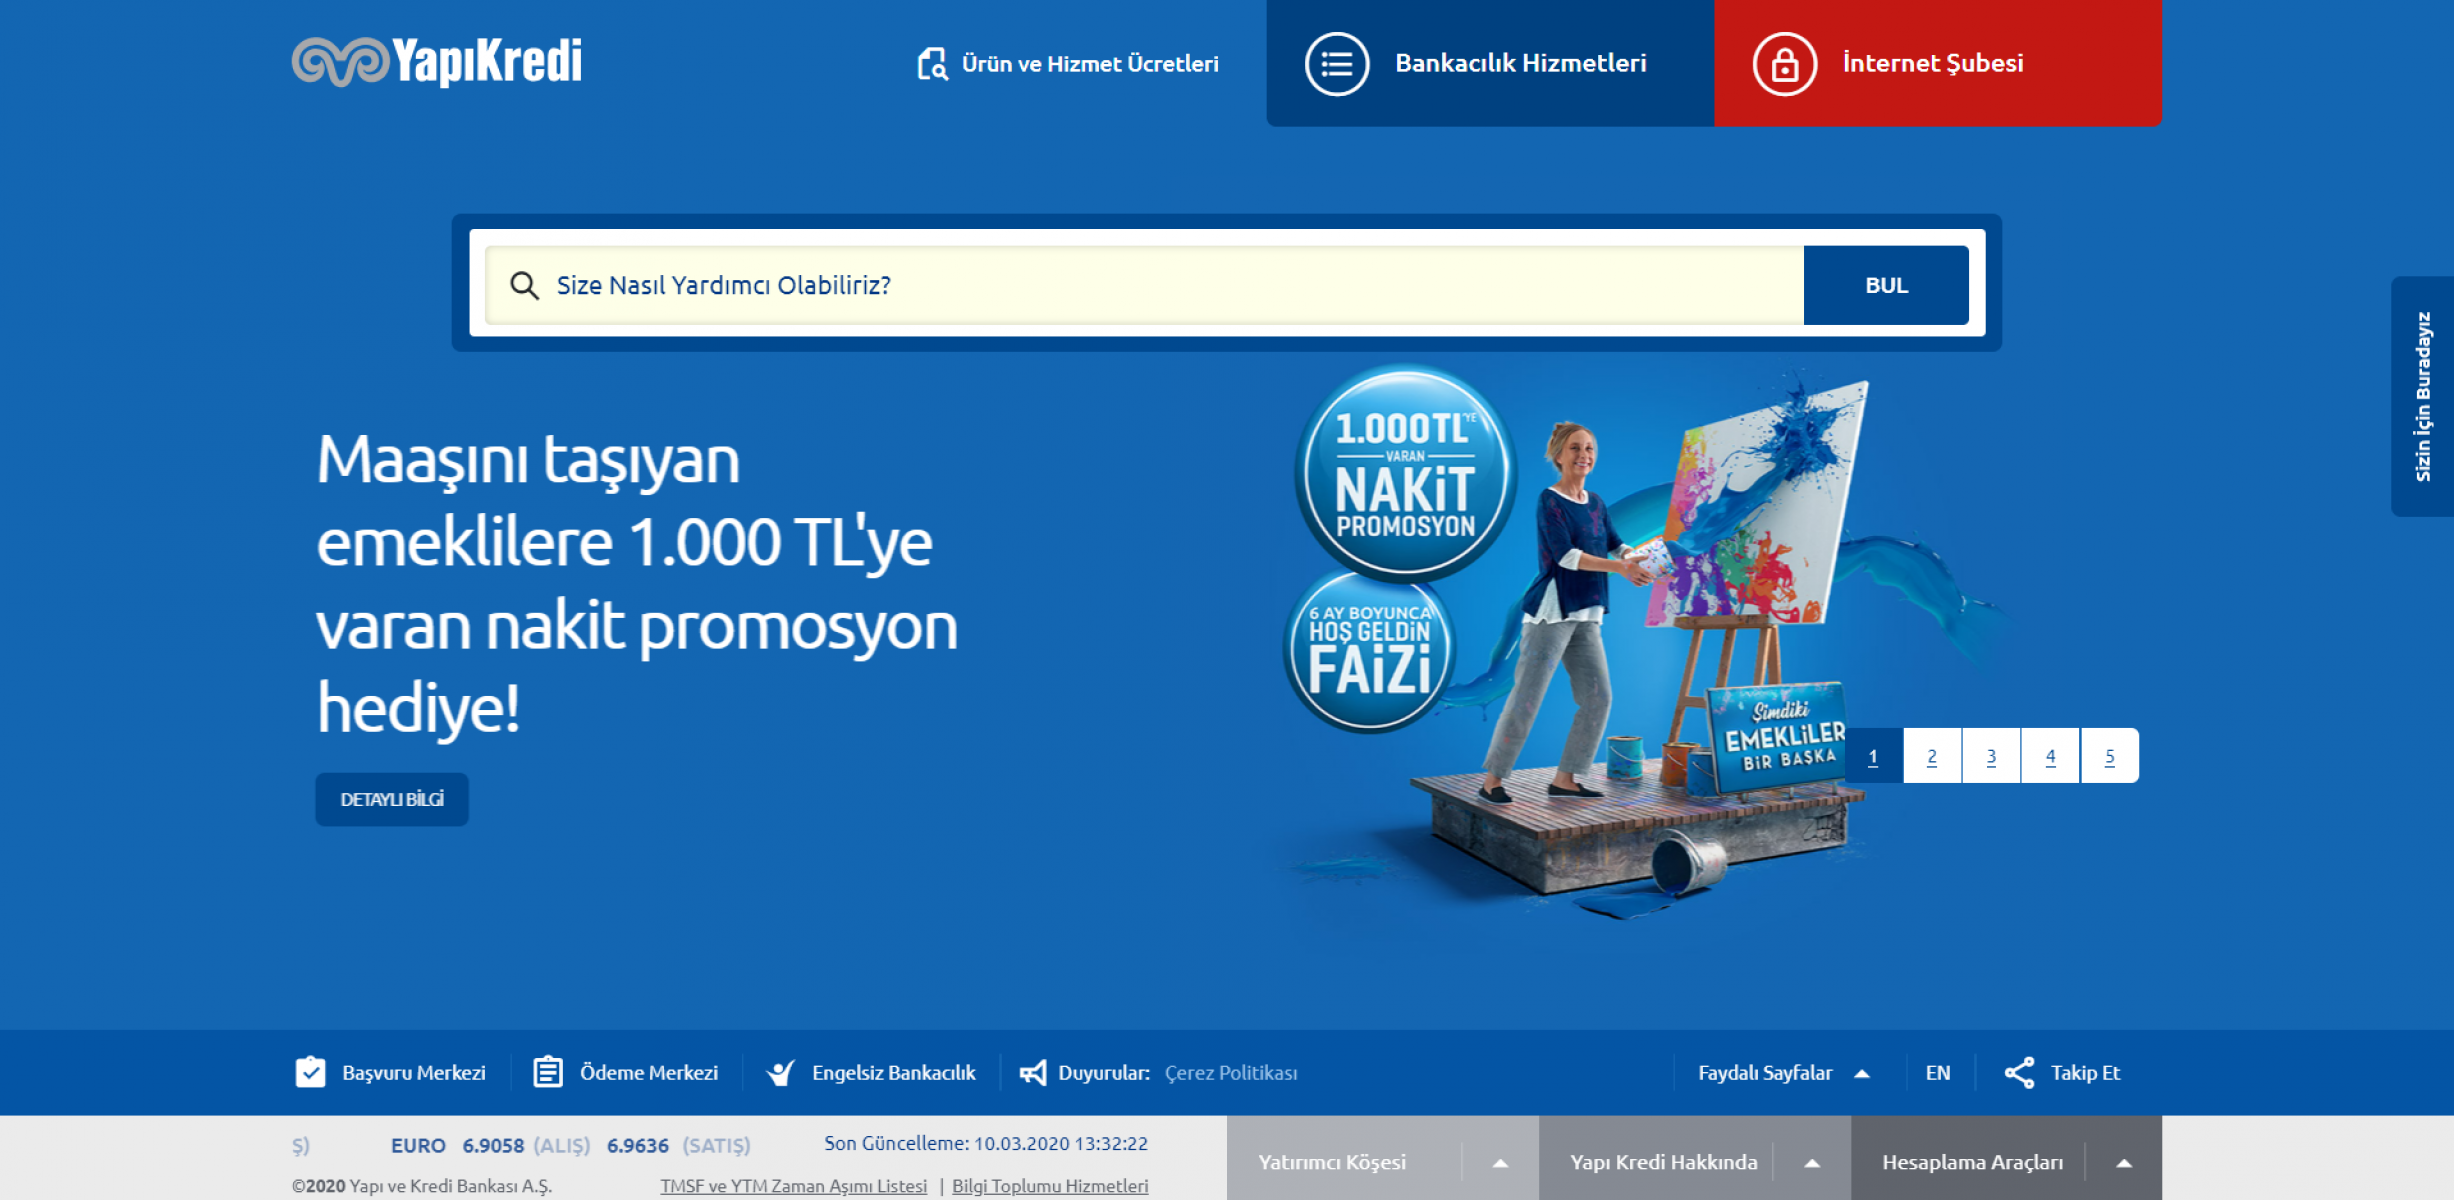
Task: Expand the Faydalı Sayfalar menu
Action: 1862,1073
